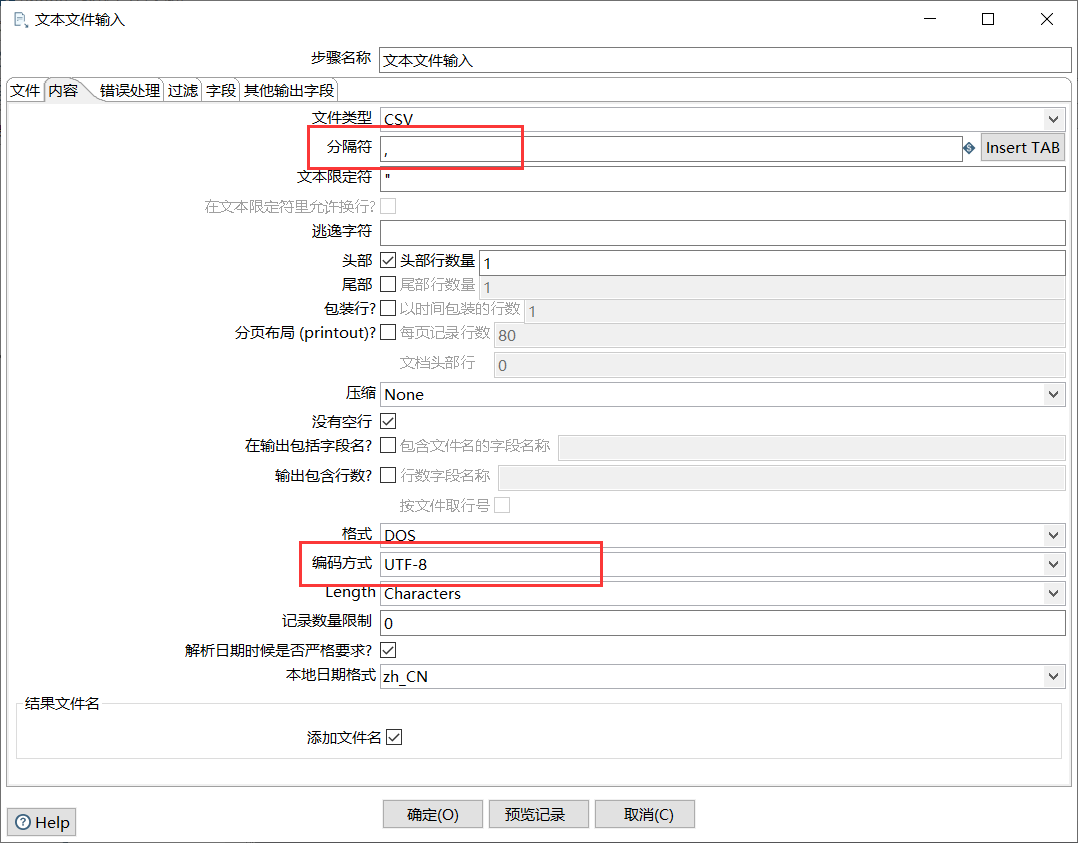Viewport: 1078px width, 843px height.
Task: Click the window title bar document icon
Action: point(21,20)
